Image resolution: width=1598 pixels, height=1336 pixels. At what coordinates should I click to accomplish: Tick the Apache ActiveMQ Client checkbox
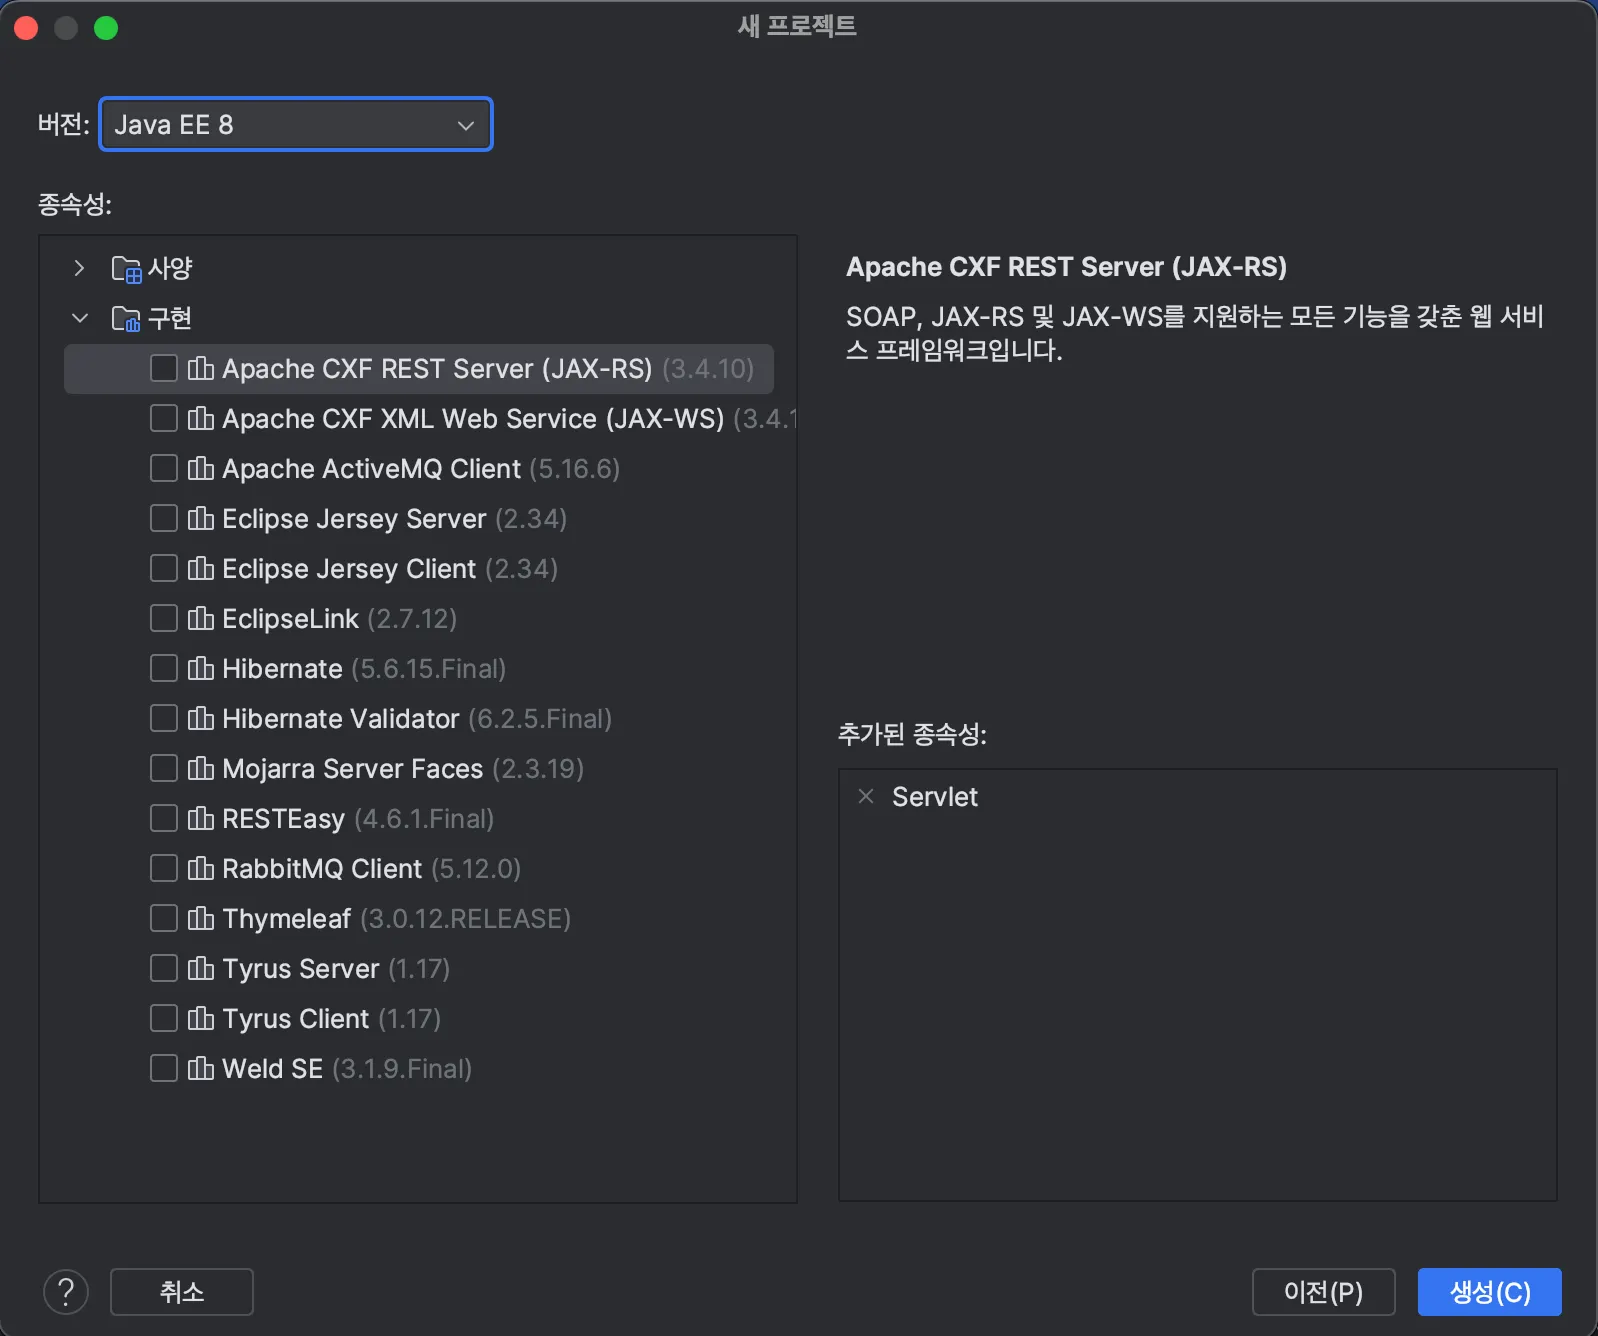pos(164,468)
